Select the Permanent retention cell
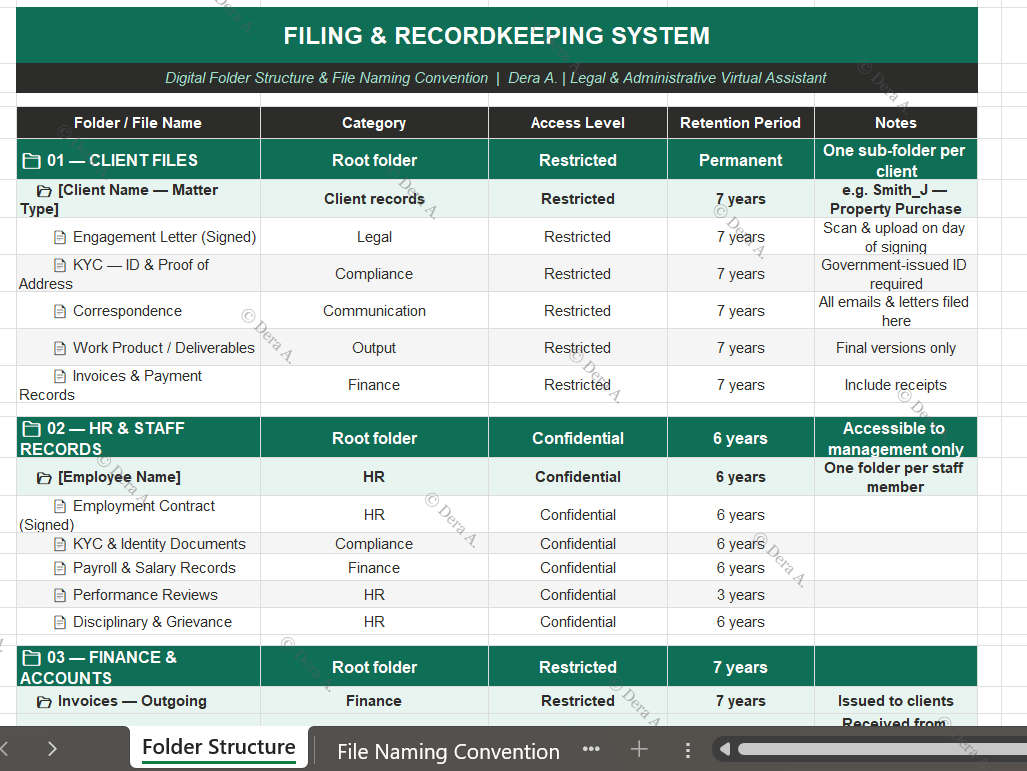Viewport: 1027px width, 771px height. [740, 160]
